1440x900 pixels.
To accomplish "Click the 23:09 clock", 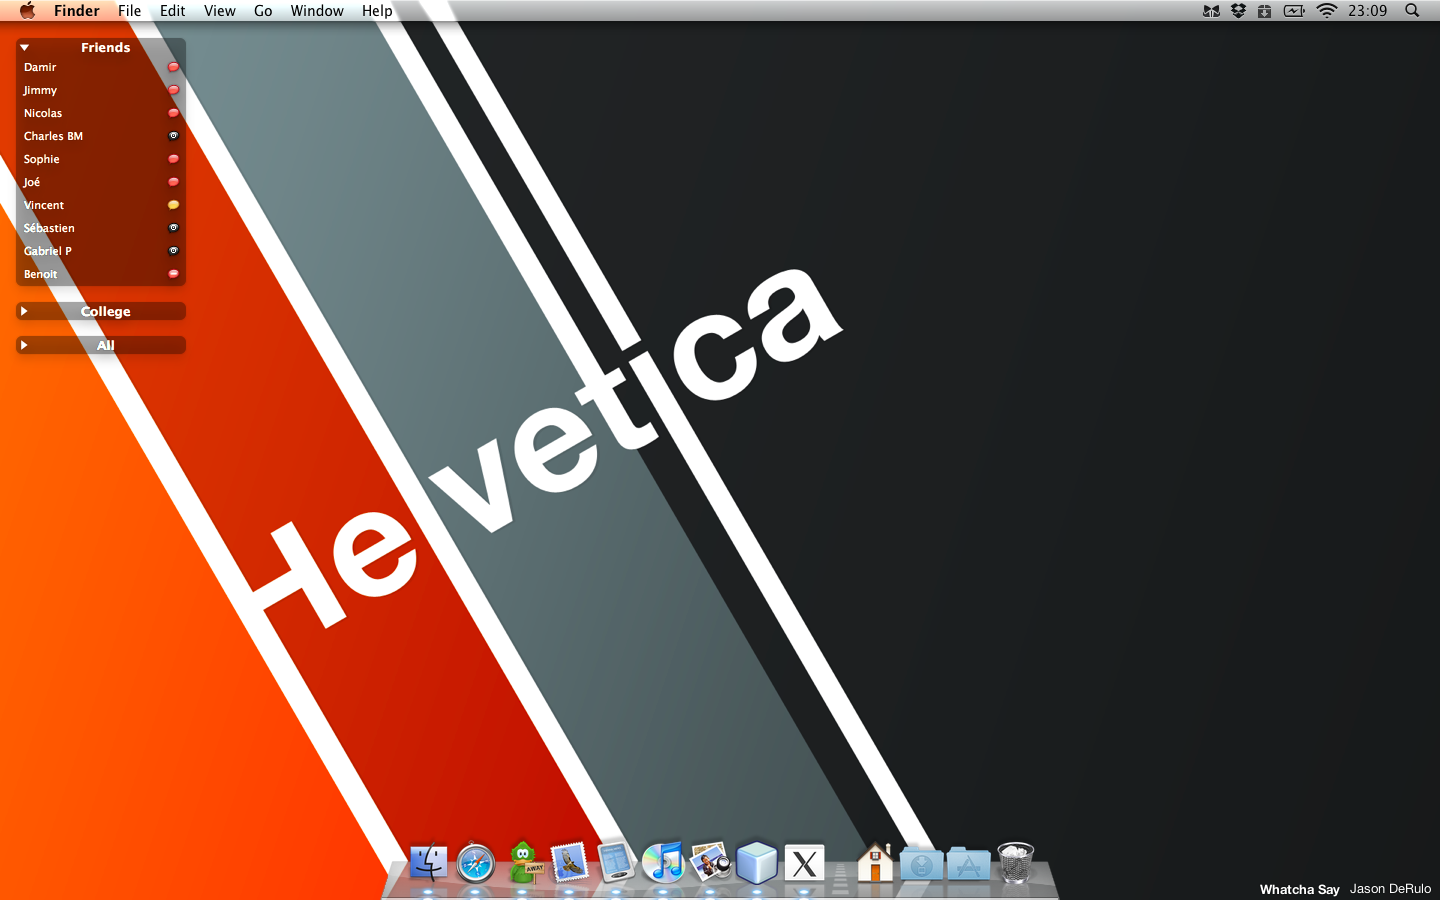I will [1367, 10].
